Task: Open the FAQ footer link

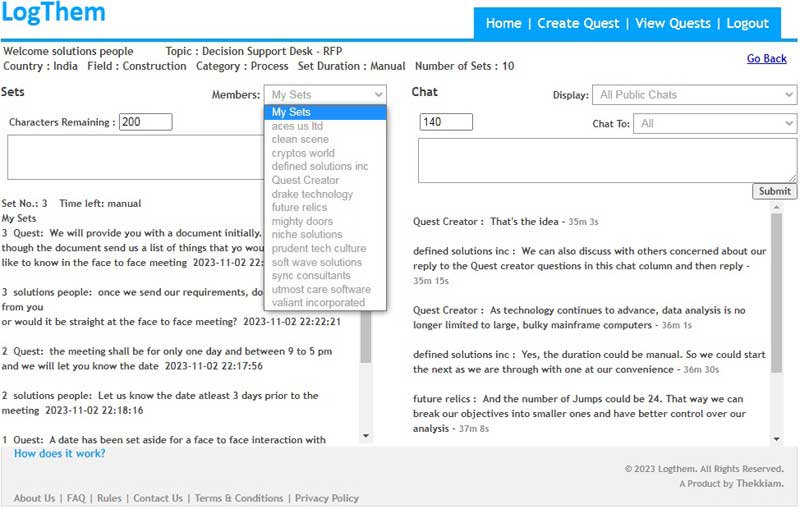Action: pos(76,498)
